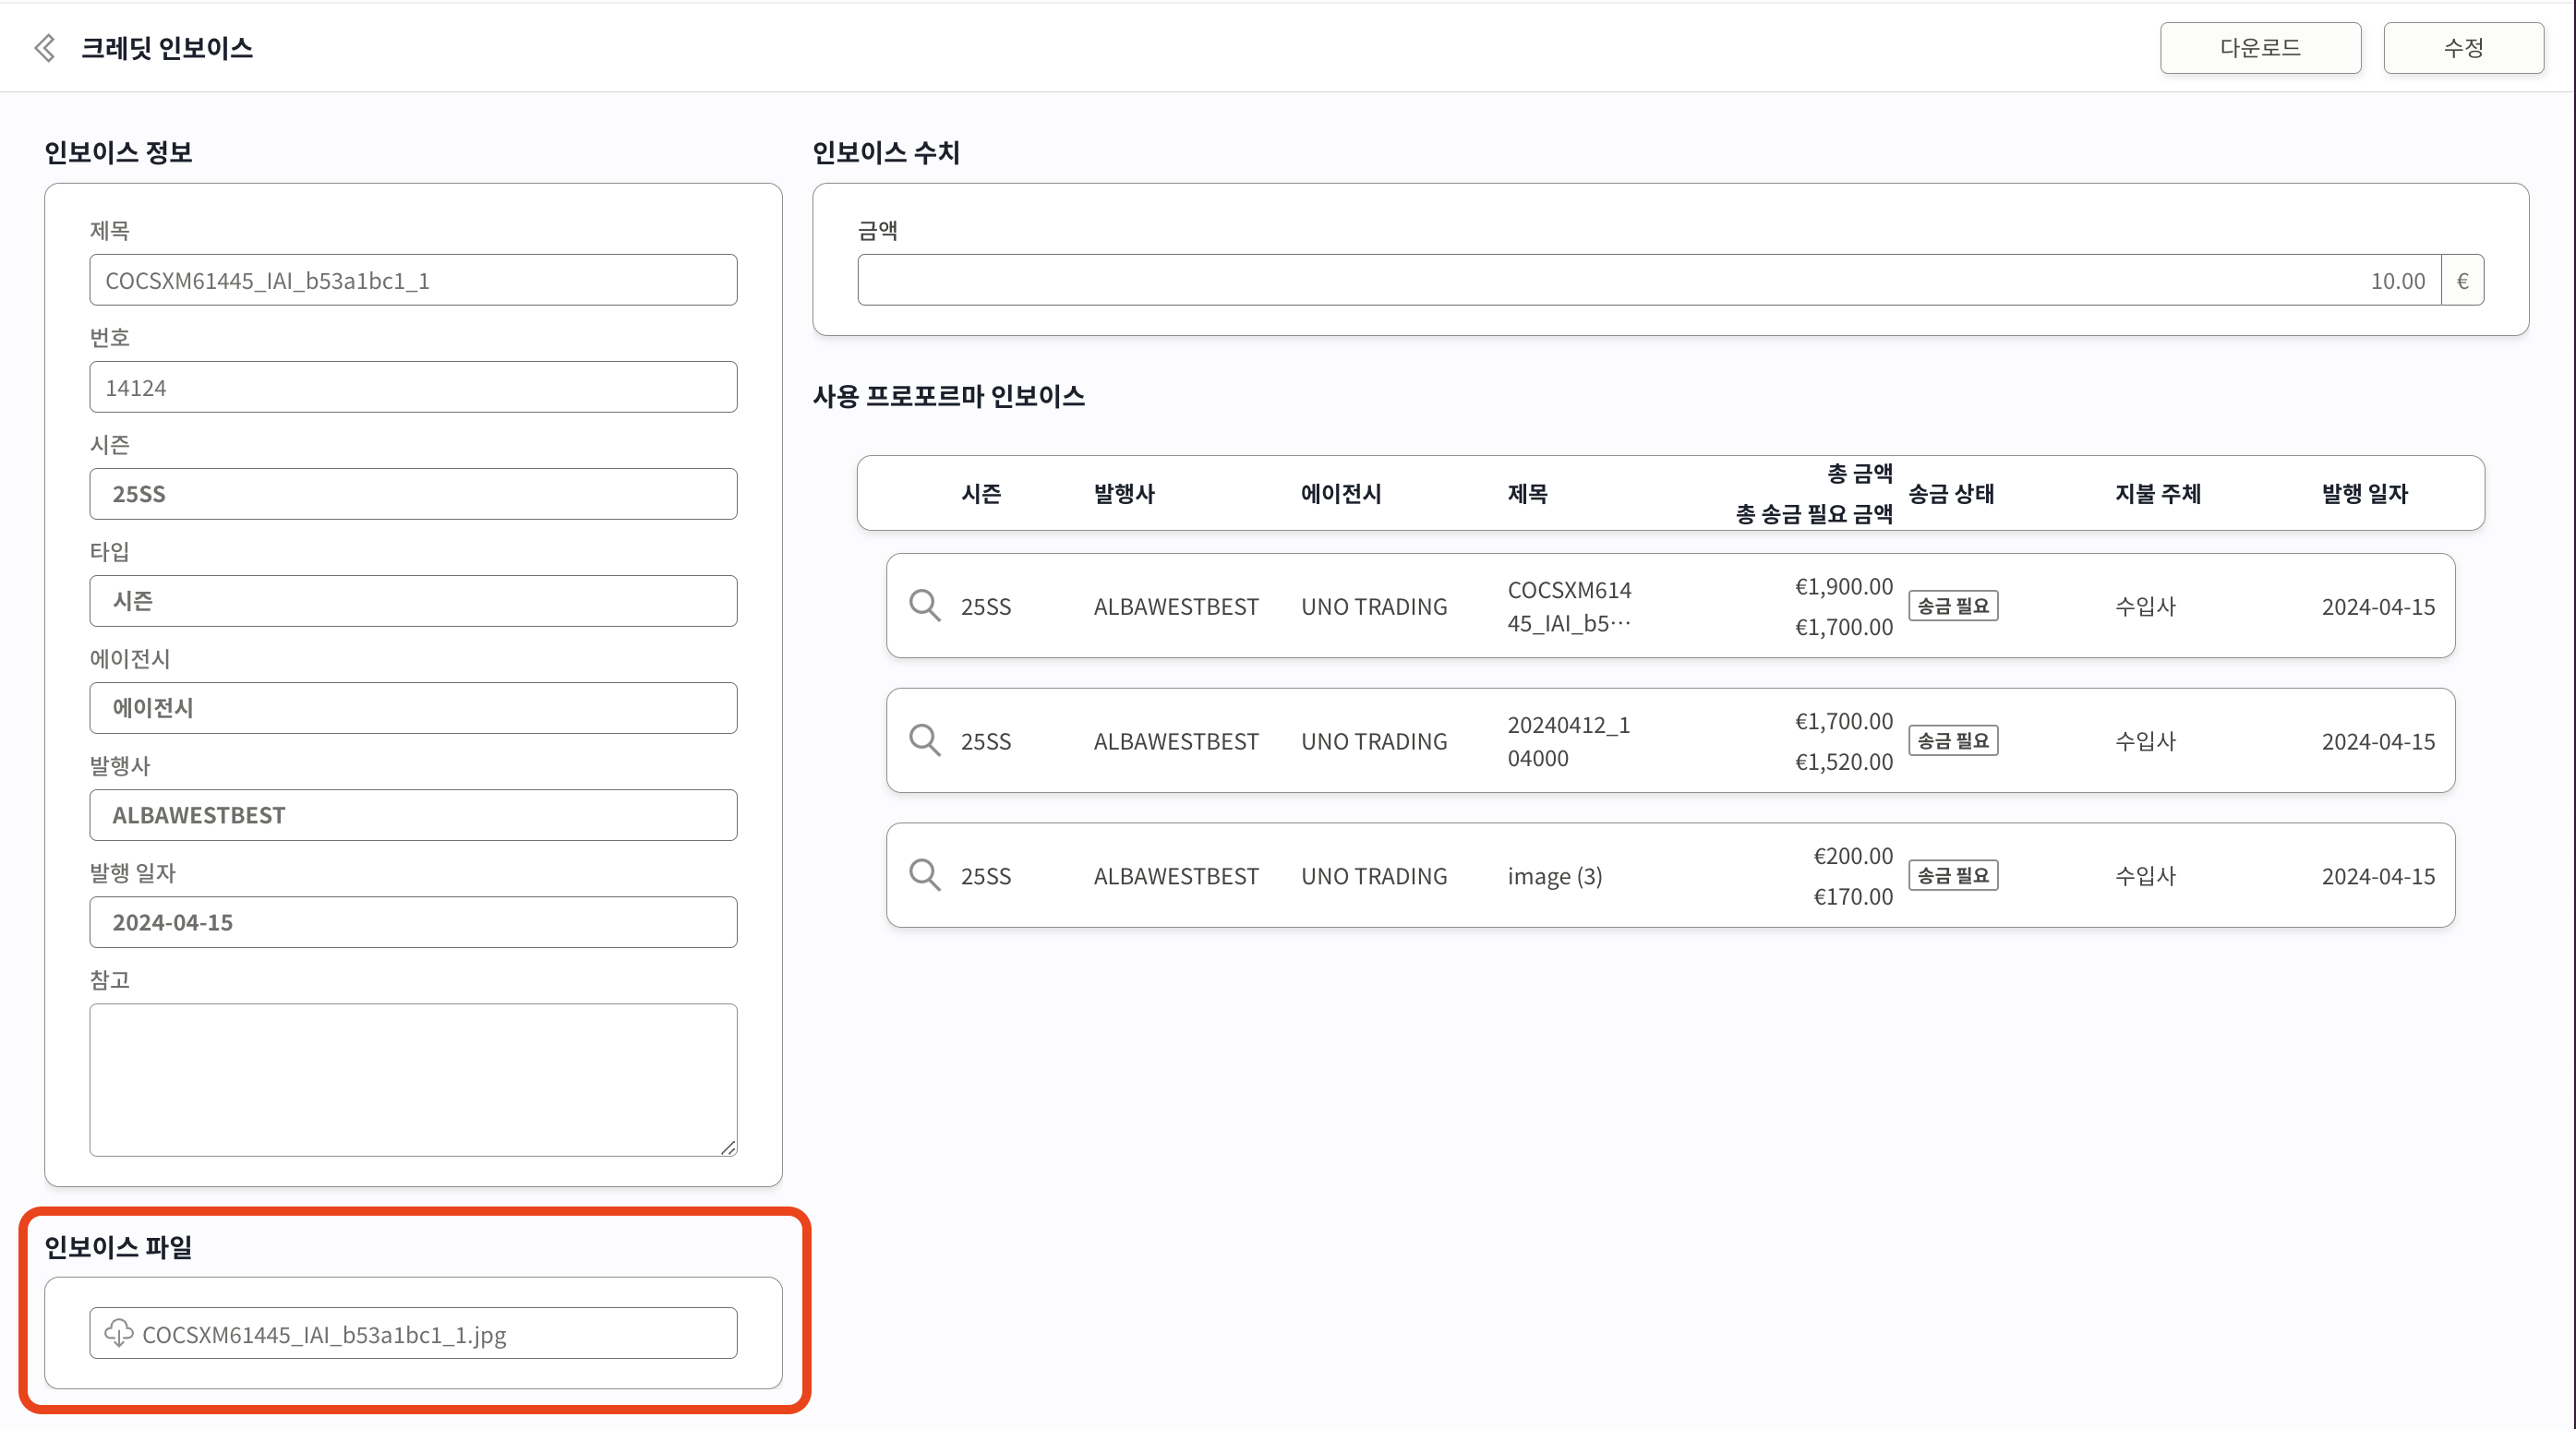This screenshot has height=1429, width=2576.
Task: Click magnifier icon on image (3) row
Action: point(924,876)
